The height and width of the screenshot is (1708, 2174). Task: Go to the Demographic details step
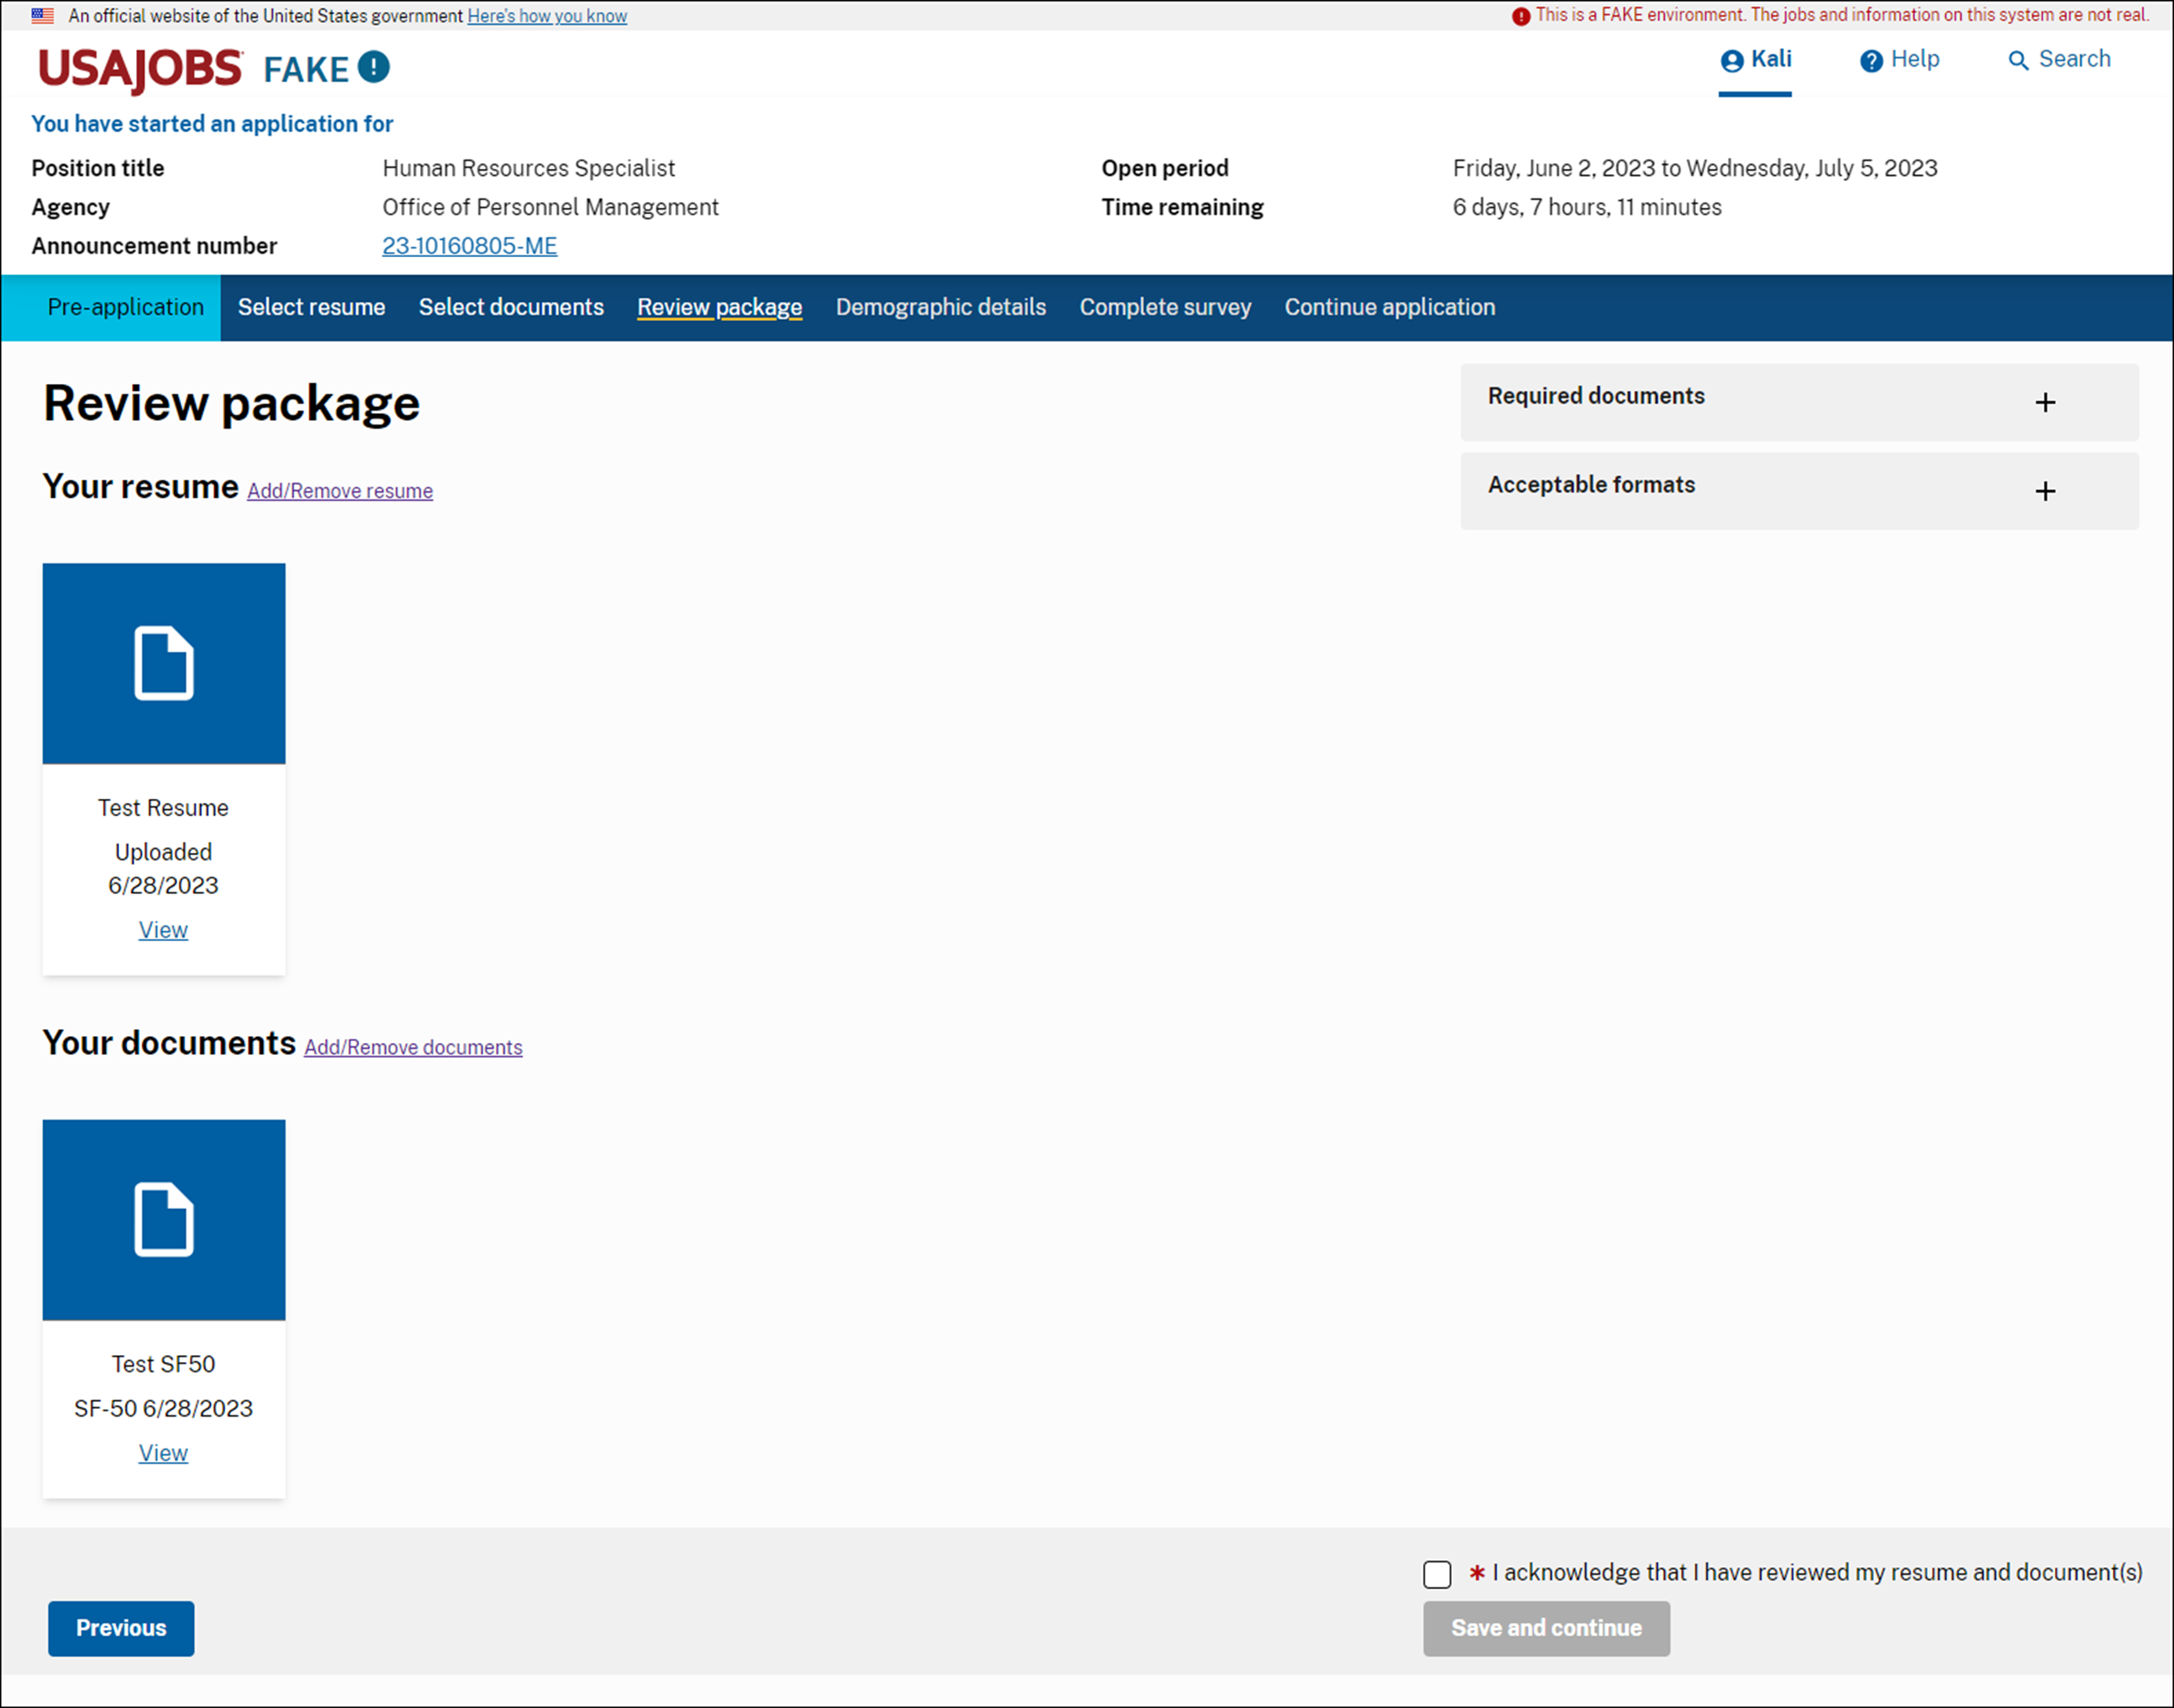point(941,307)
